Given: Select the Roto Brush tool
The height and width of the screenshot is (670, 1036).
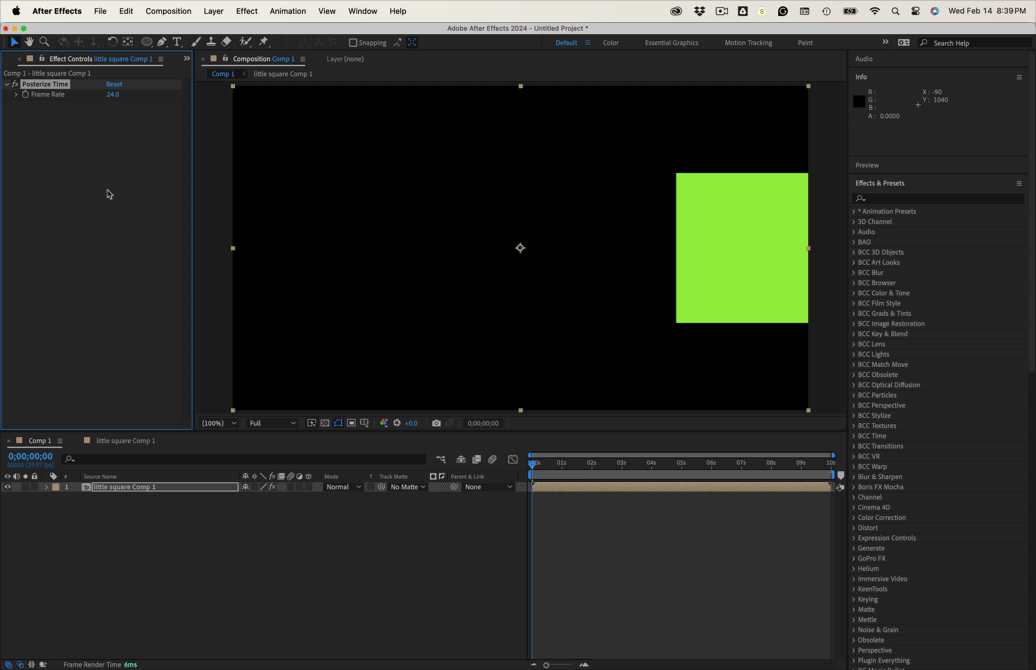Looking at the screenshot, I should coord(245,42).
